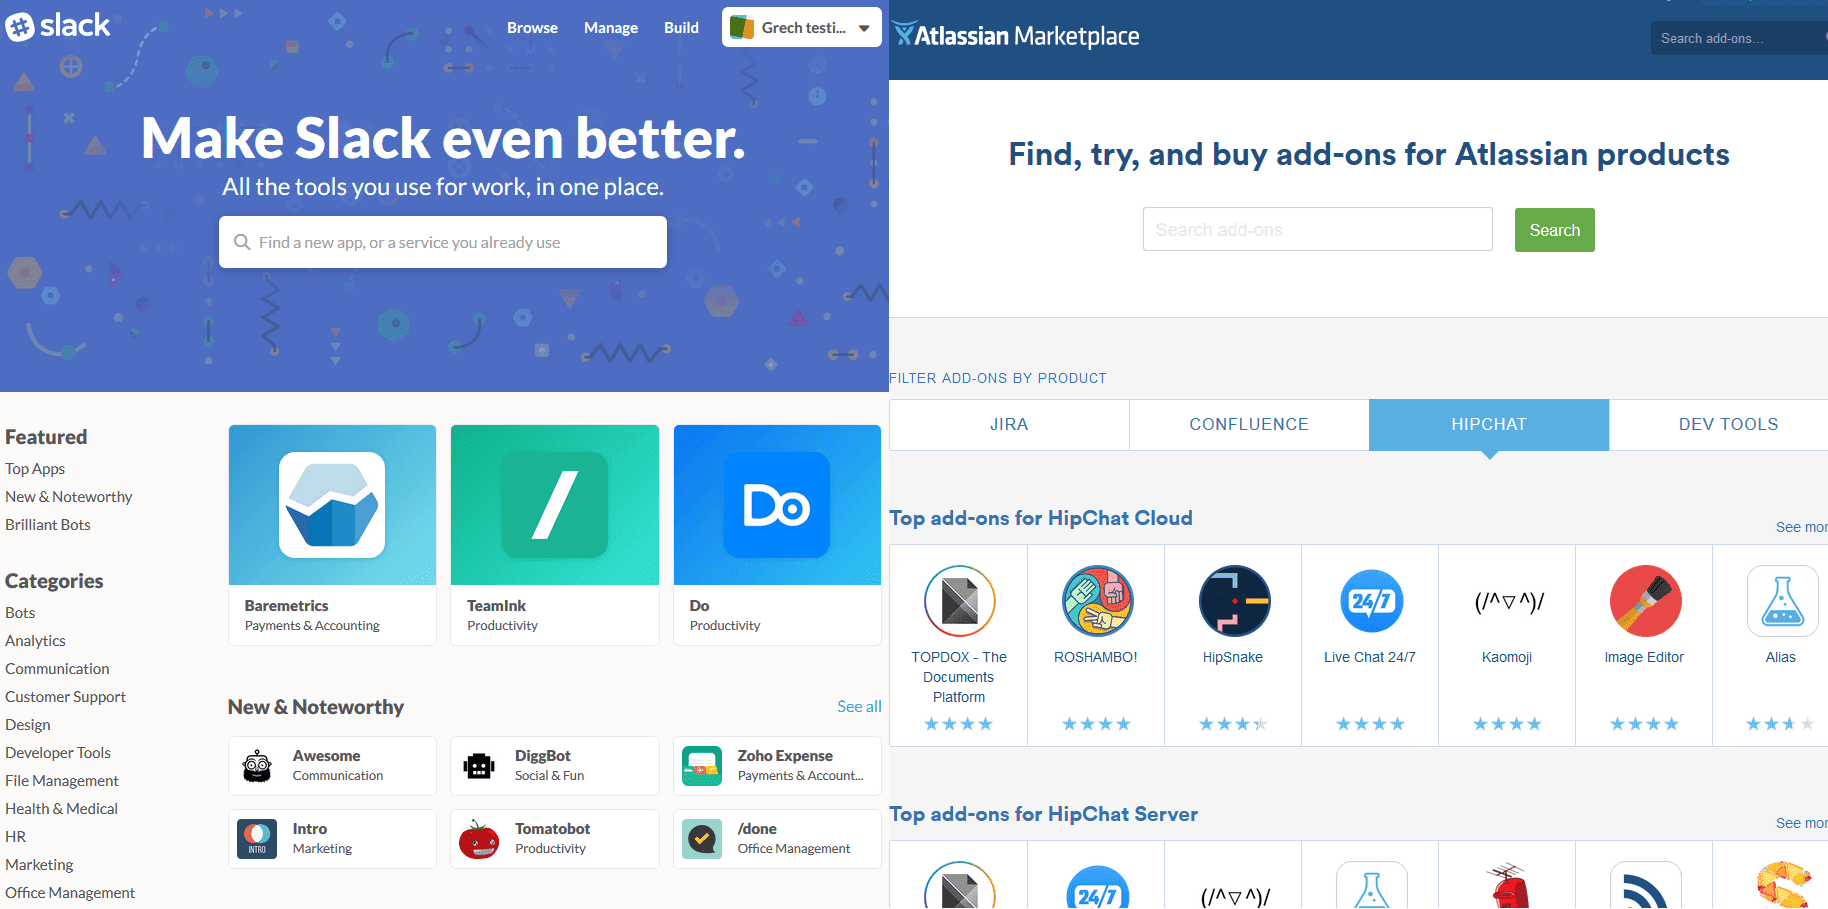
Task: Click the Featured sidebar heading
Action: (46, 436)
